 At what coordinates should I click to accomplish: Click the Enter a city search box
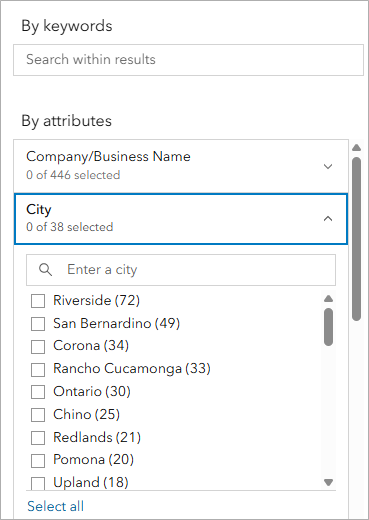[x=181, y=270]
